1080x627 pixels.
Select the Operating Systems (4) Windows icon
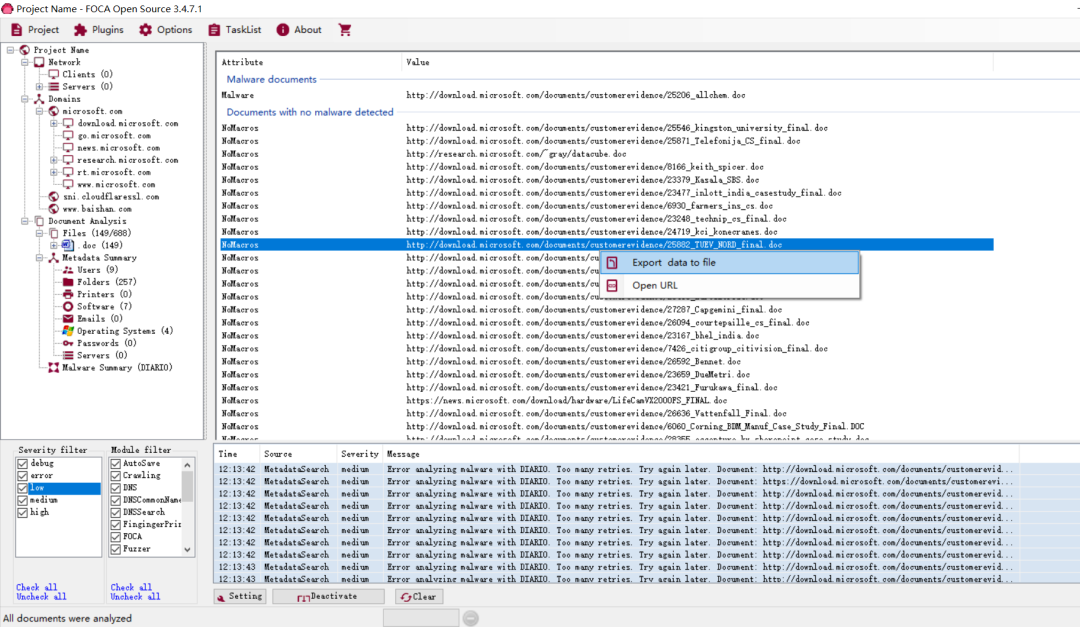tap(68, 331)
